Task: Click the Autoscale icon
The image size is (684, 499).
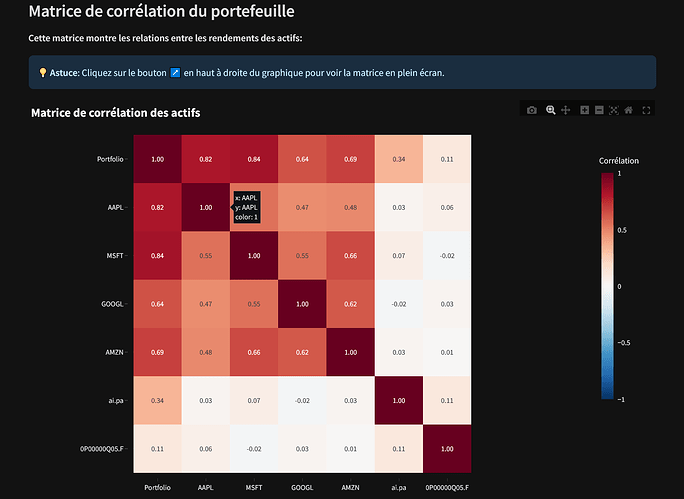Action: pos(614,110)
